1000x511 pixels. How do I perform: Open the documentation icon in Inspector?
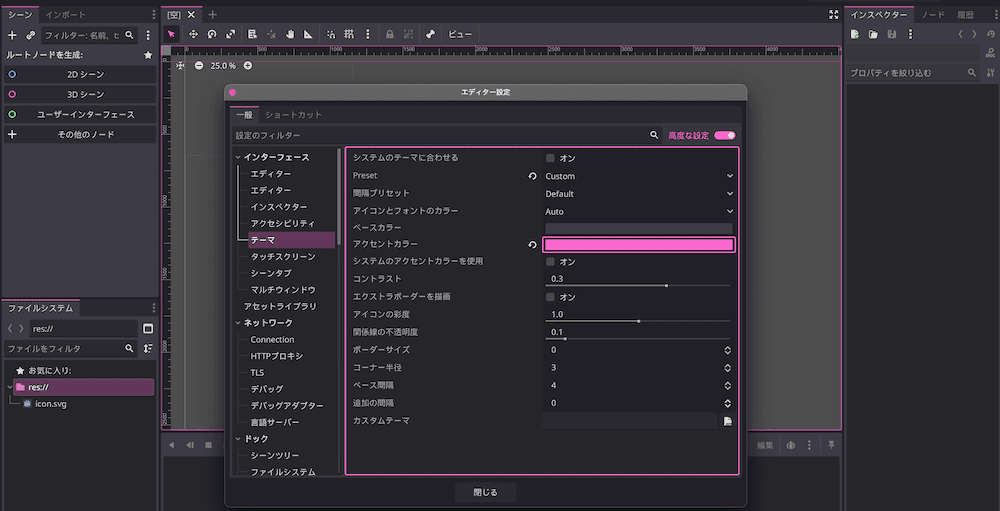coord(990,53)
